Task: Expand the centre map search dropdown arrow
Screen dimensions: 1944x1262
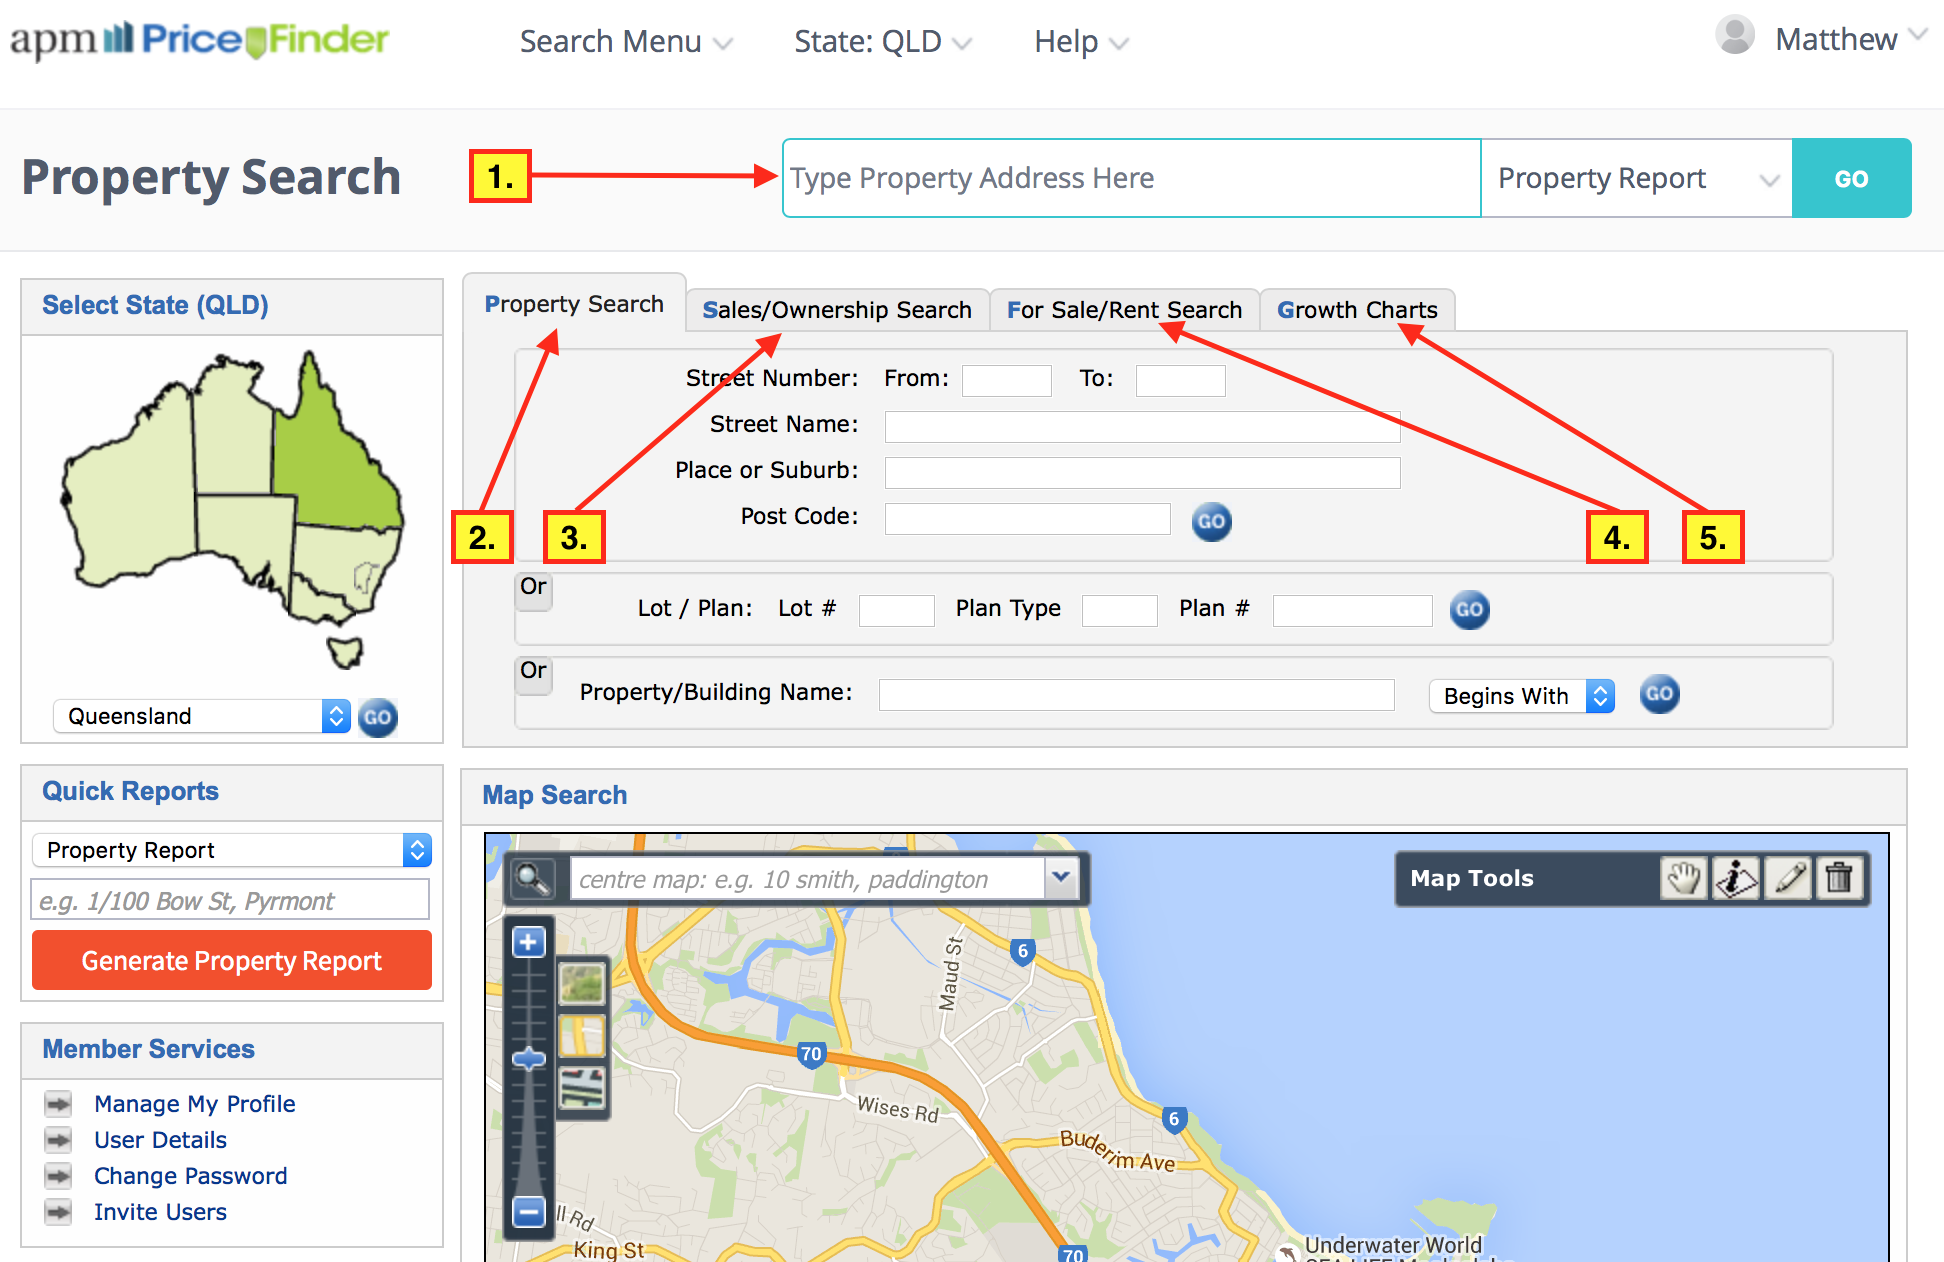Action: click(x=1062, y=879)
